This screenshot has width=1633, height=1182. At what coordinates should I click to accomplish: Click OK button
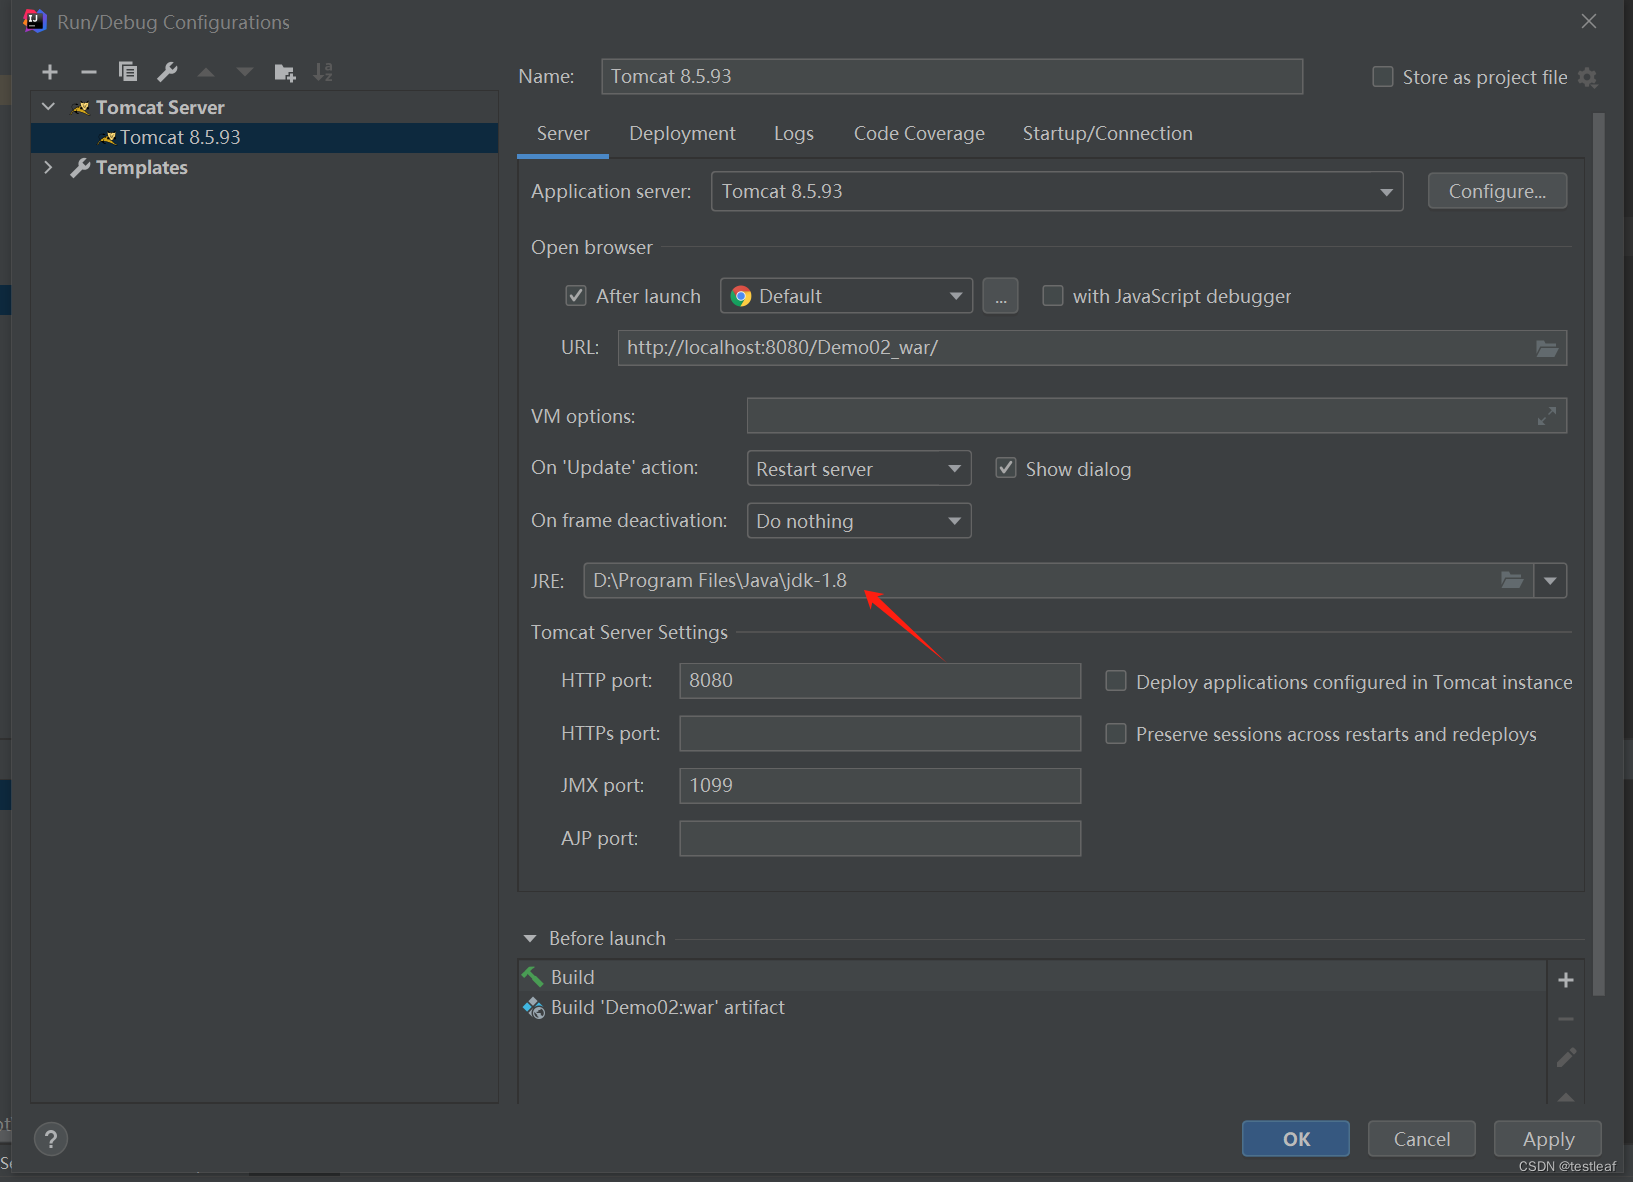[x=1296, y=1138]
